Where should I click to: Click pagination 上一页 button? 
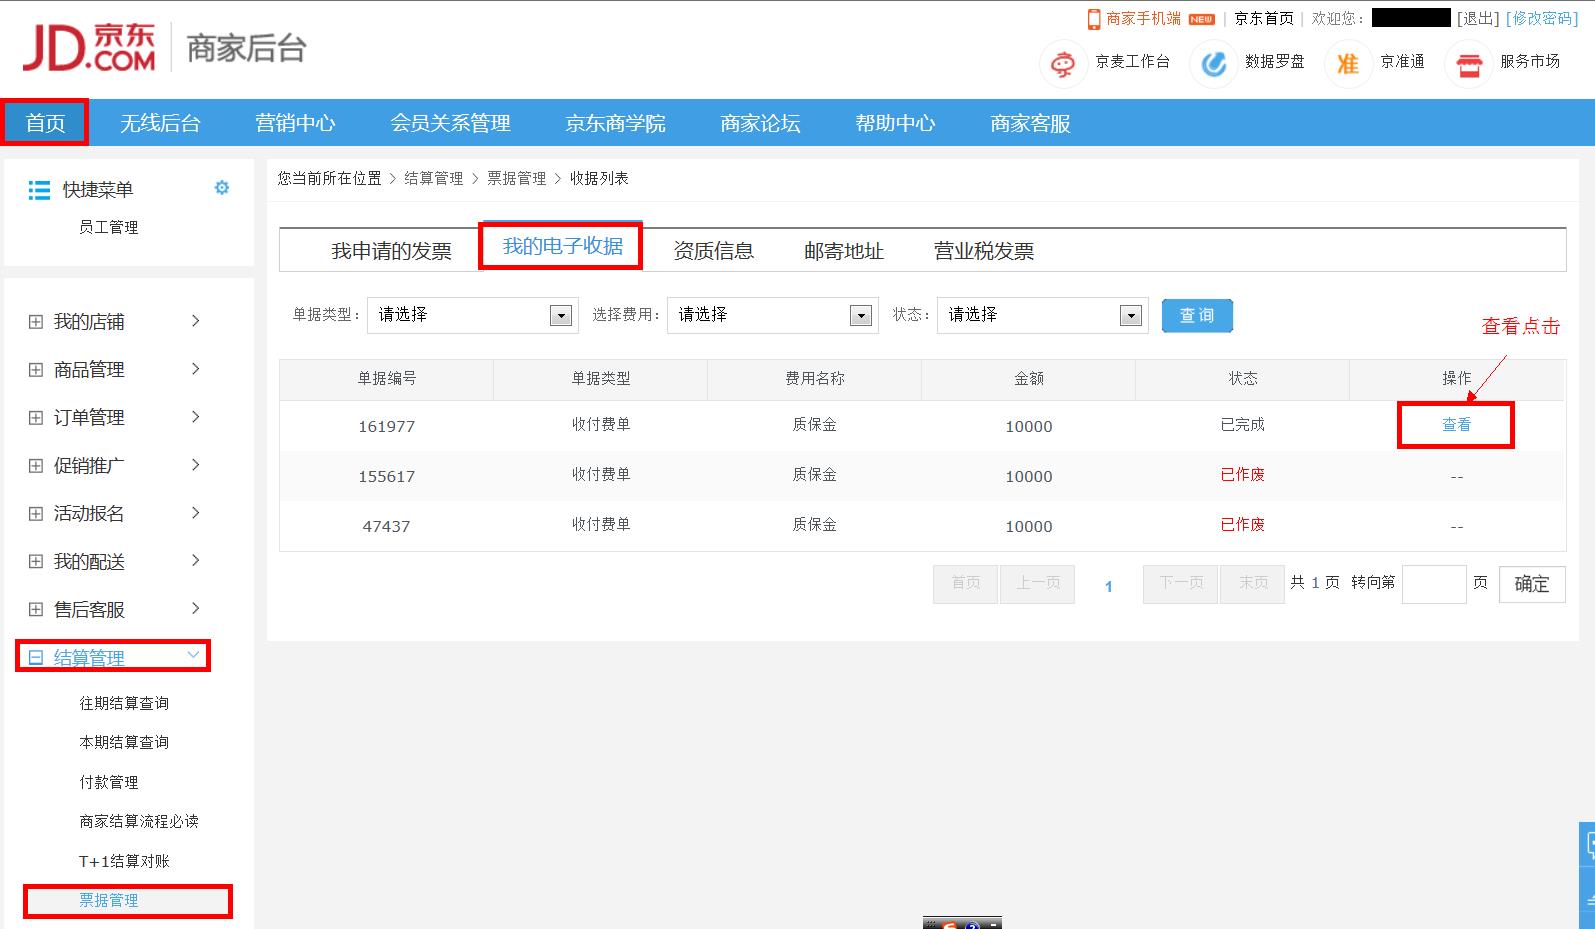pyautogui.click(x=1038, y=583)
